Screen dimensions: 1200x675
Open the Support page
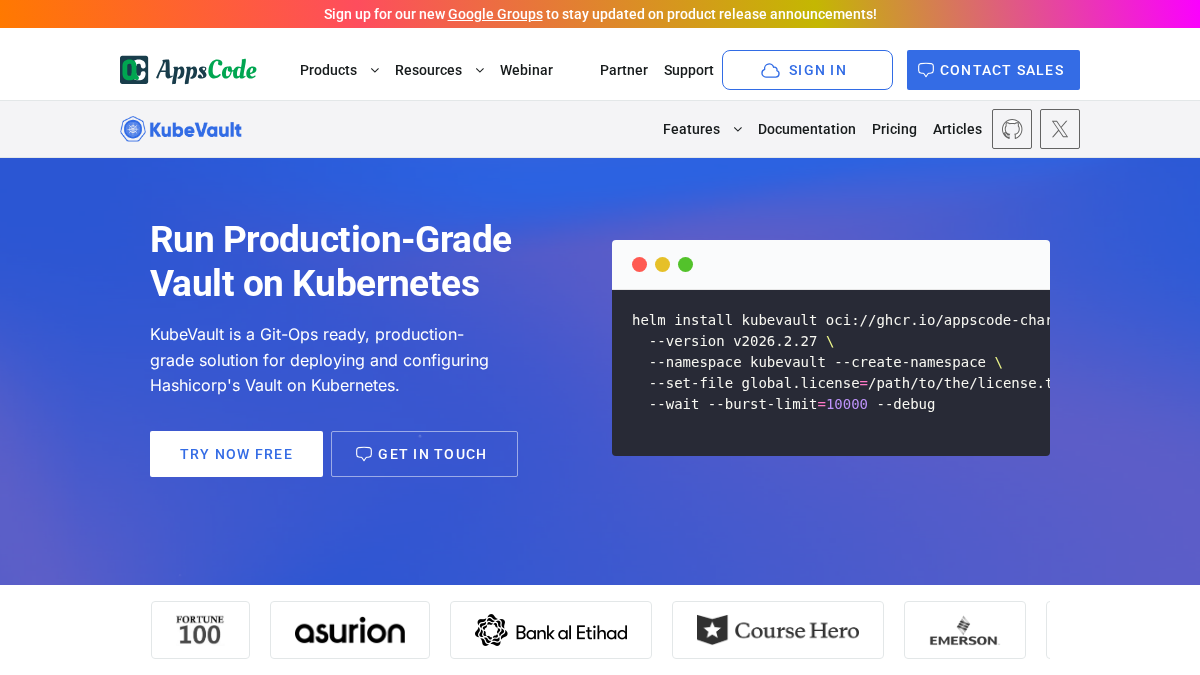689,70
